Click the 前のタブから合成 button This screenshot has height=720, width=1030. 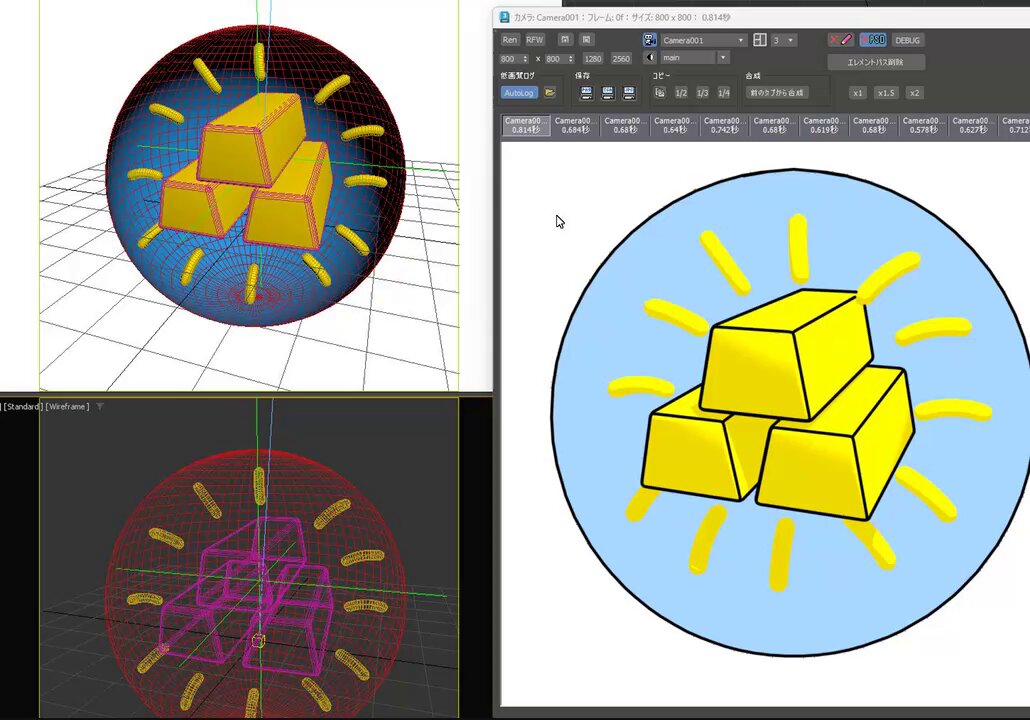[777, 93]
